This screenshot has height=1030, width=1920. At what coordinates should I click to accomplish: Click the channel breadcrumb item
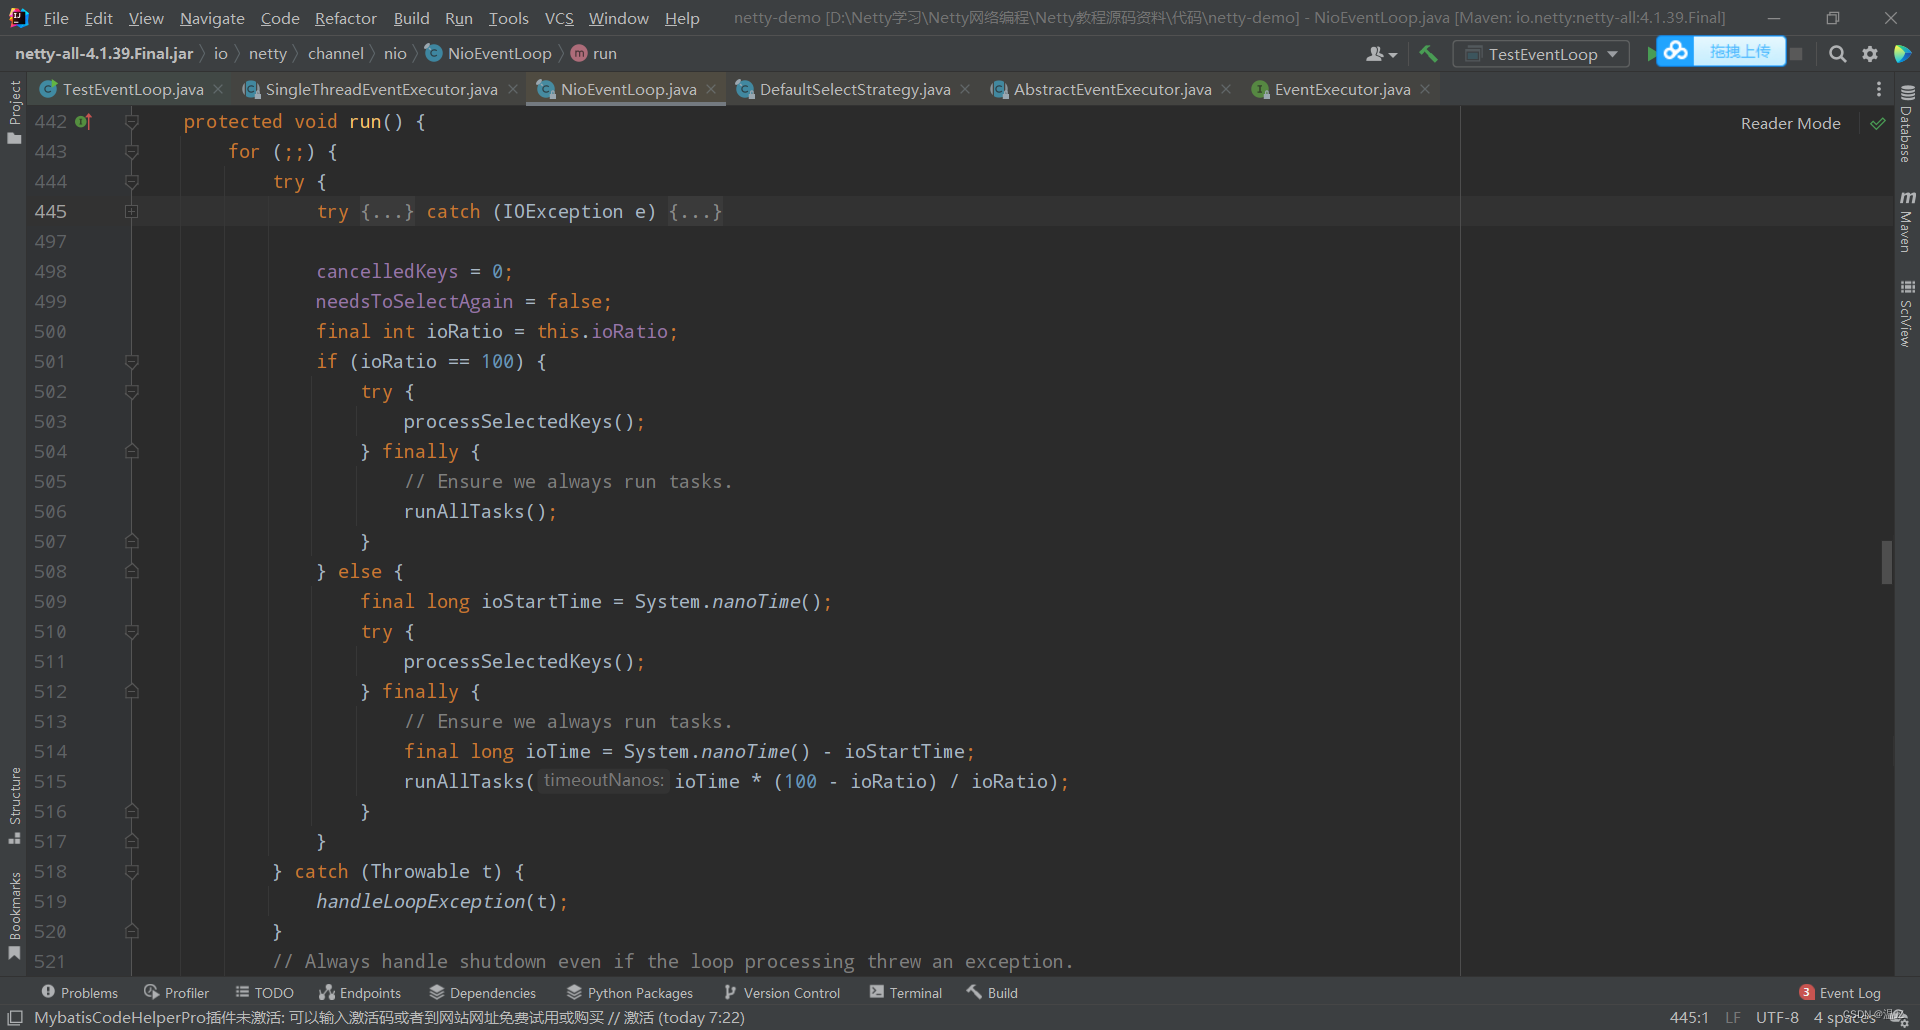click(x=335, y=53)
